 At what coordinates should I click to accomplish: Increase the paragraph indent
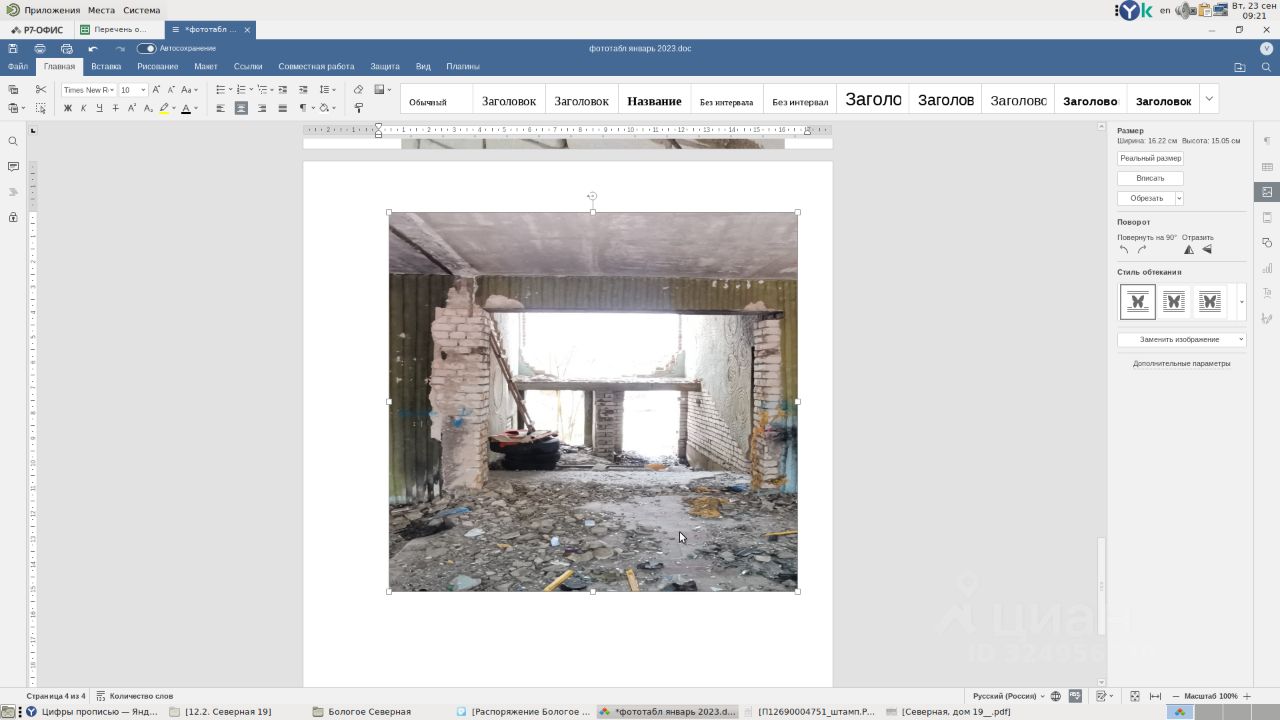[303, 90]
